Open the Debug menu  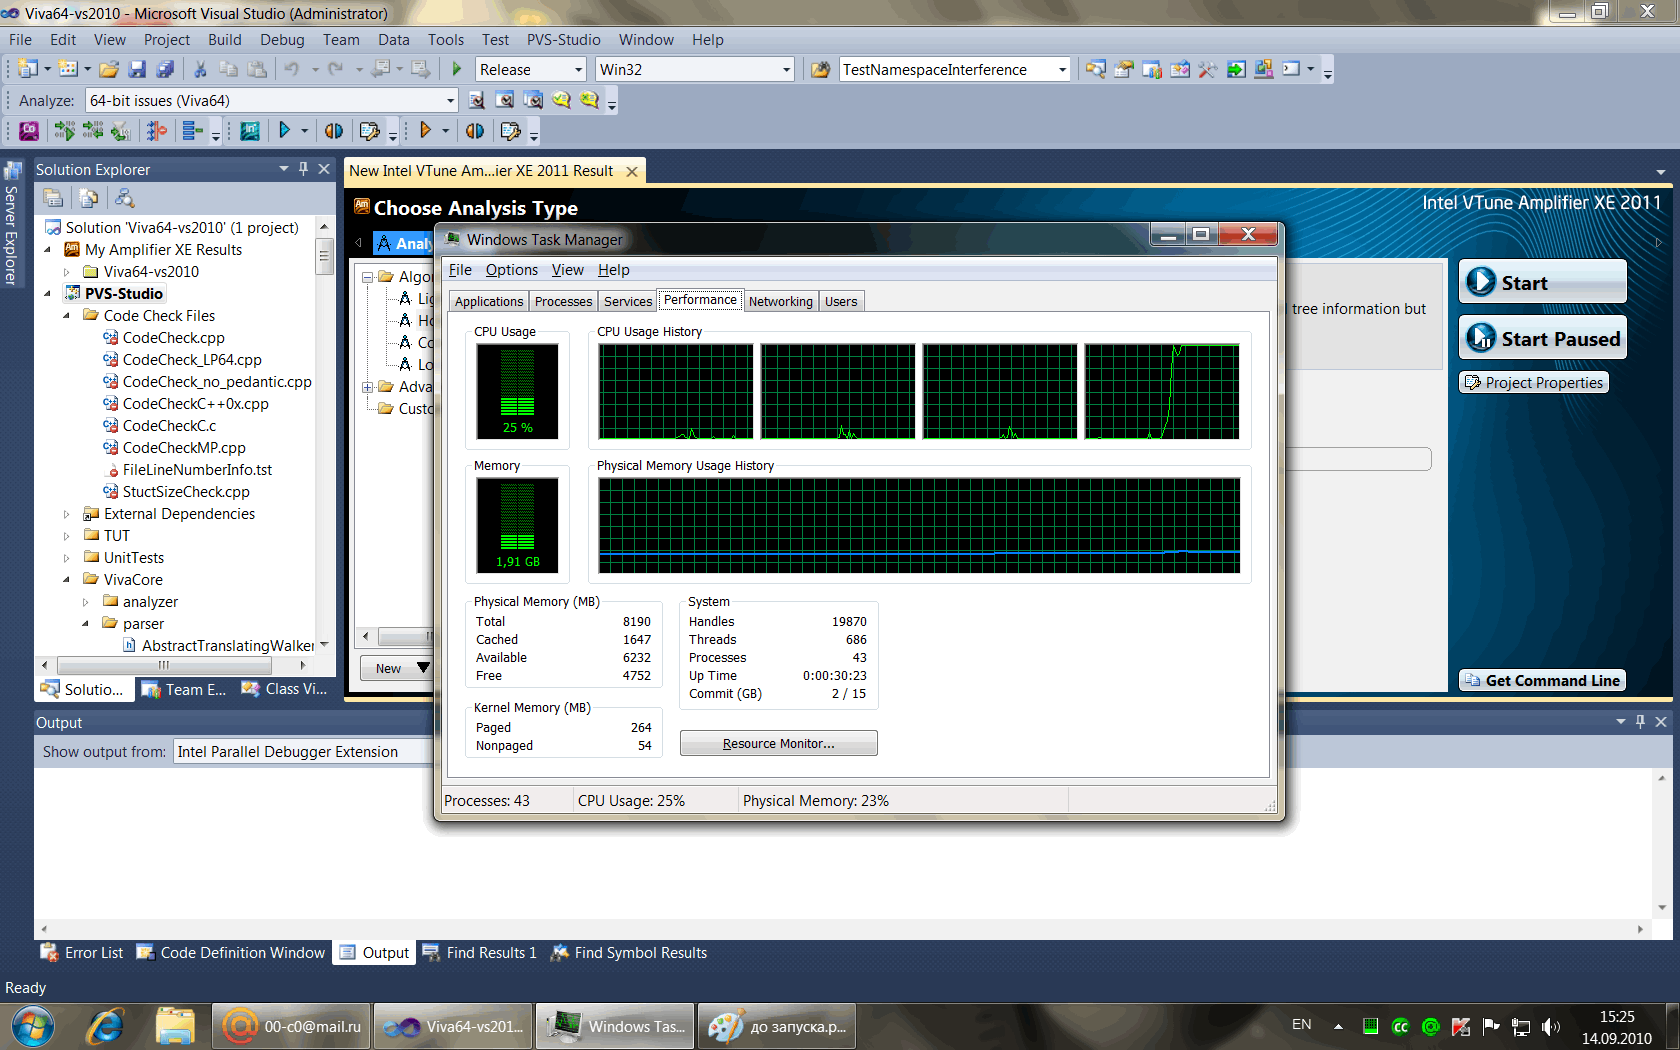[x=282, y=40]
